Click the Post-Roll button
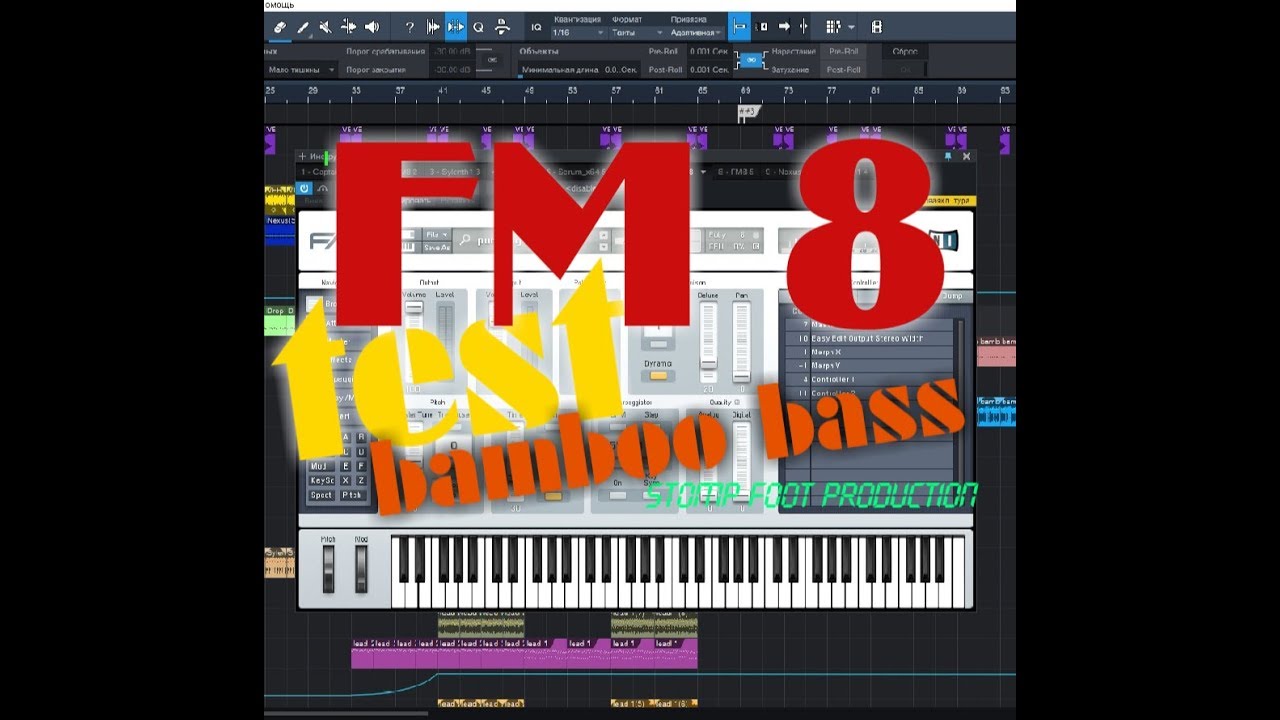This screenshot has width=1280, height=720. [843, 70]
